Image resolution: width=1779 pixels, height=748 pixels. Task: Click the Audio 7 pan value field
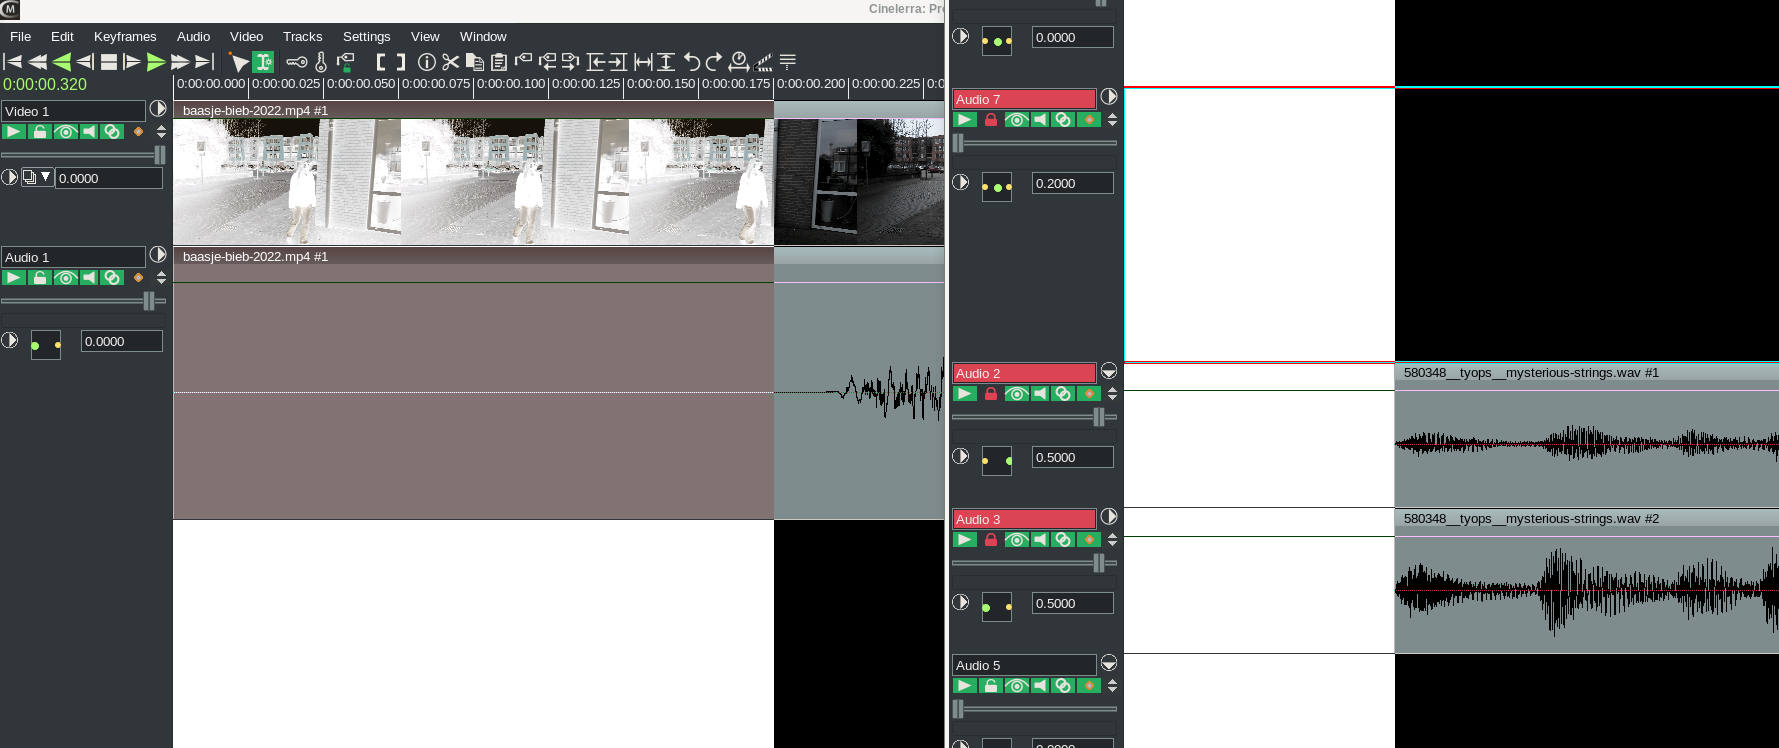pos(1072,184)
